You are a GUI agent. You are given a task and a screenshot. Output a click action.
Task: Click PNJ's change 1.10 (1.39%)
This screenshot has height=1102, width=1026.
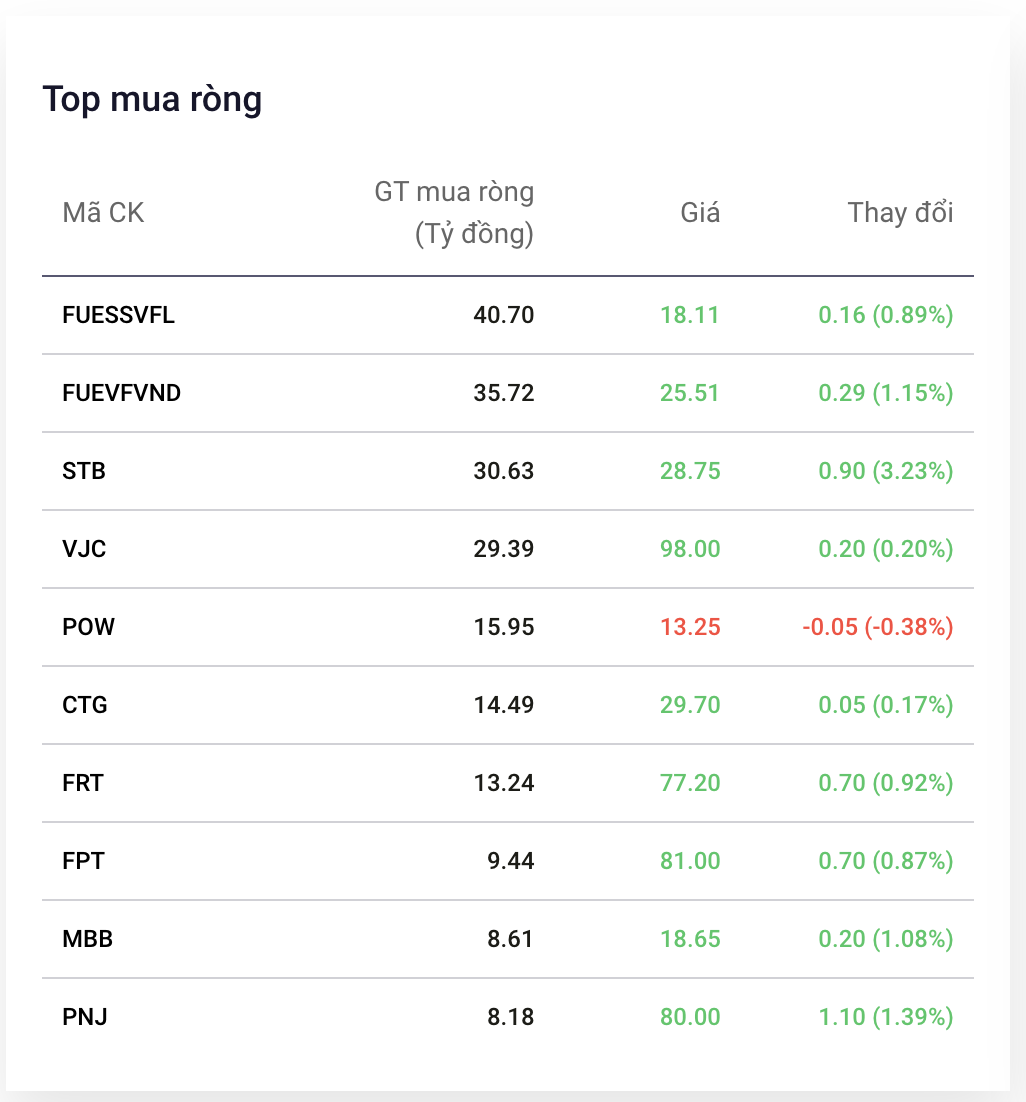pos(885,1017)
